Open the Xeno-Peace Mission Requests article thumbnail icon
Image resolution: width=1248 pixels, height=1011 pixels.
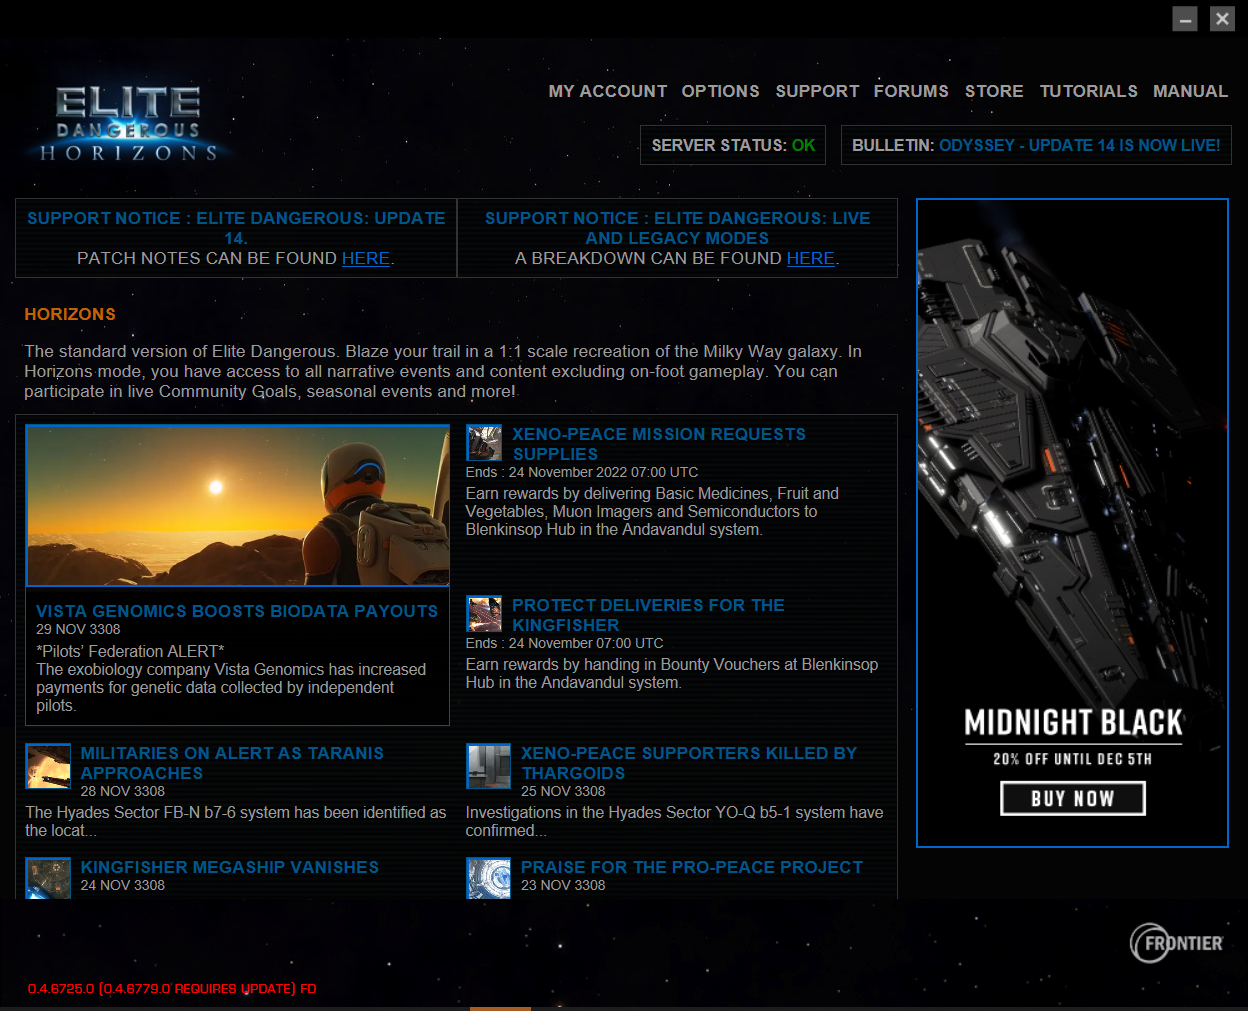click(485, 443)
